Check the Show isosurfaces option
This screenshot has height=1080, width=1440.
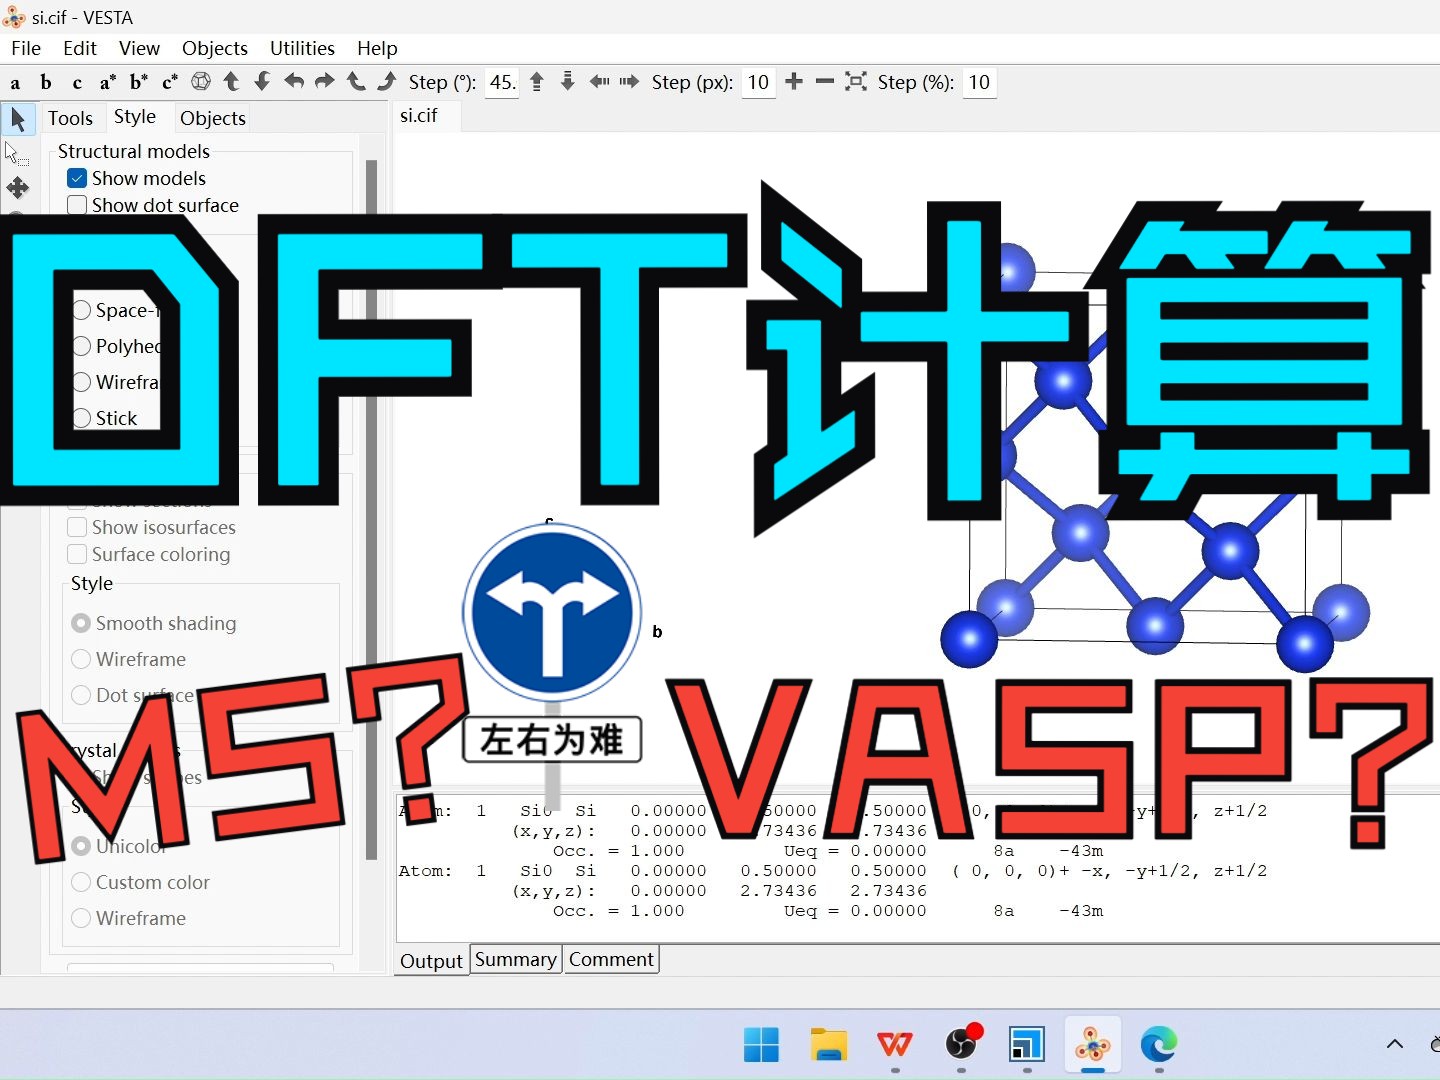click(77, 527)
